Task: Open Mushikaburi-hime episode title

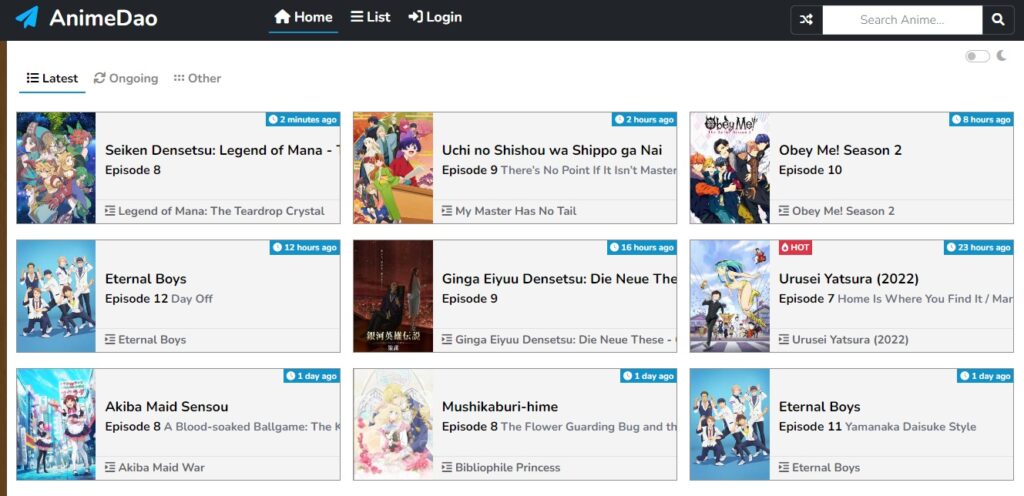Action: [500, 407]
